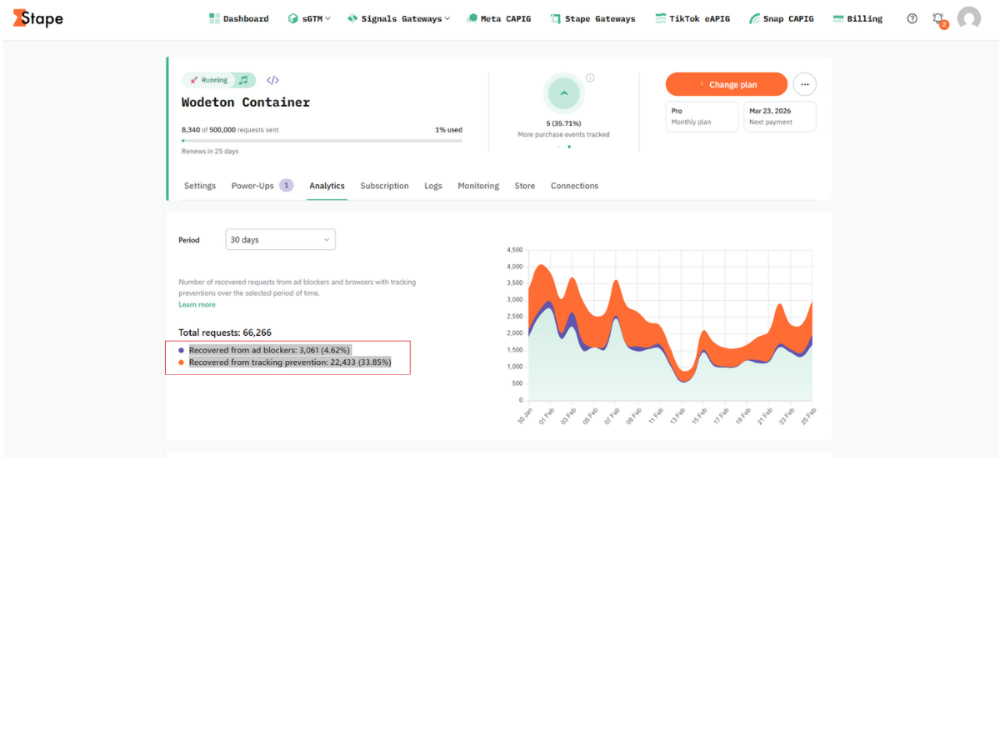Click the 25 Feb chart axis label
The image size is (1000, 750).
[x=809, y=416]
